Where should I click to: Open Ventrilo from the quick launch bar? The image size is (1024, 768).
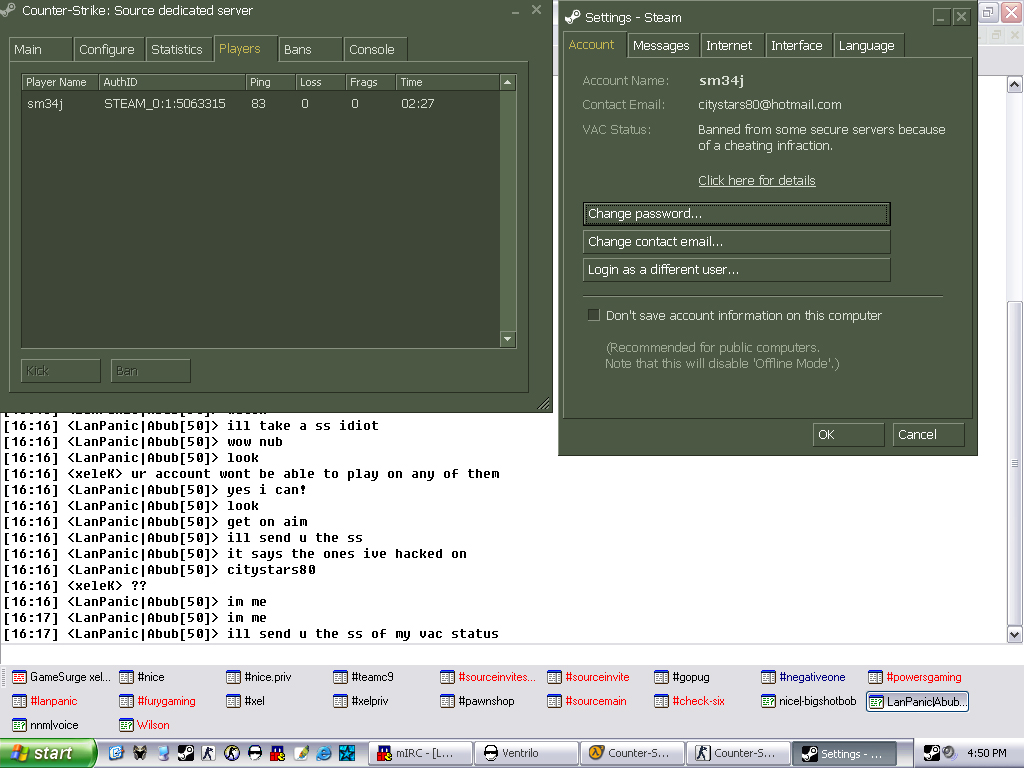pos(255,753)
